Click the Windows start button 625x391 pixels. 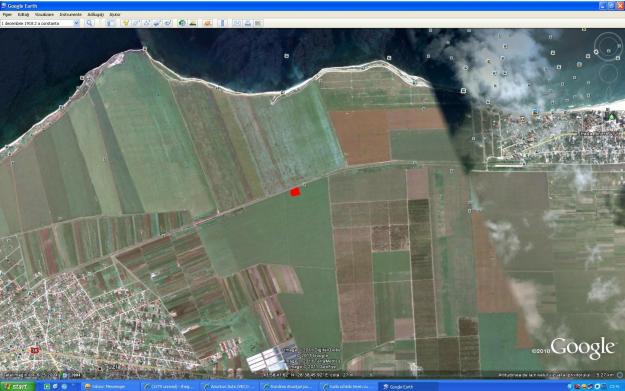tap(18, 386)
